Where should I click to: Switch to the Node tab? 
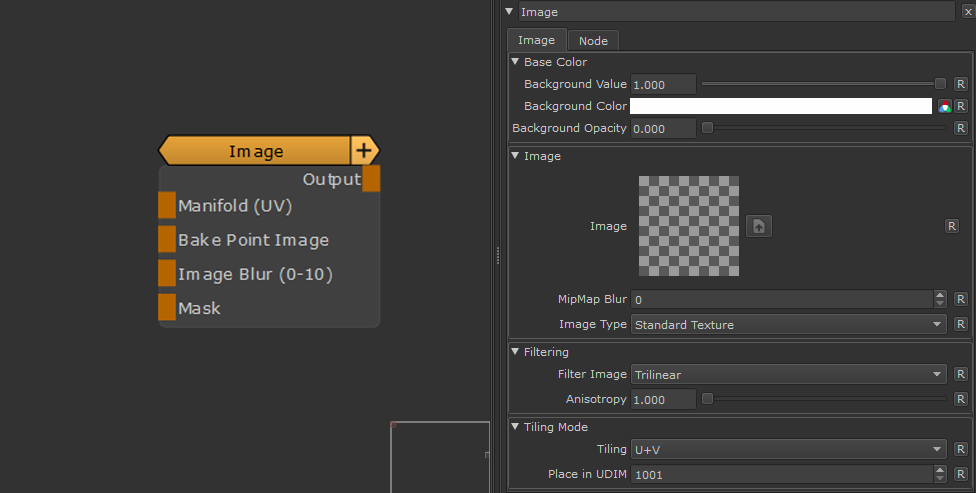[x=593, y=41]
